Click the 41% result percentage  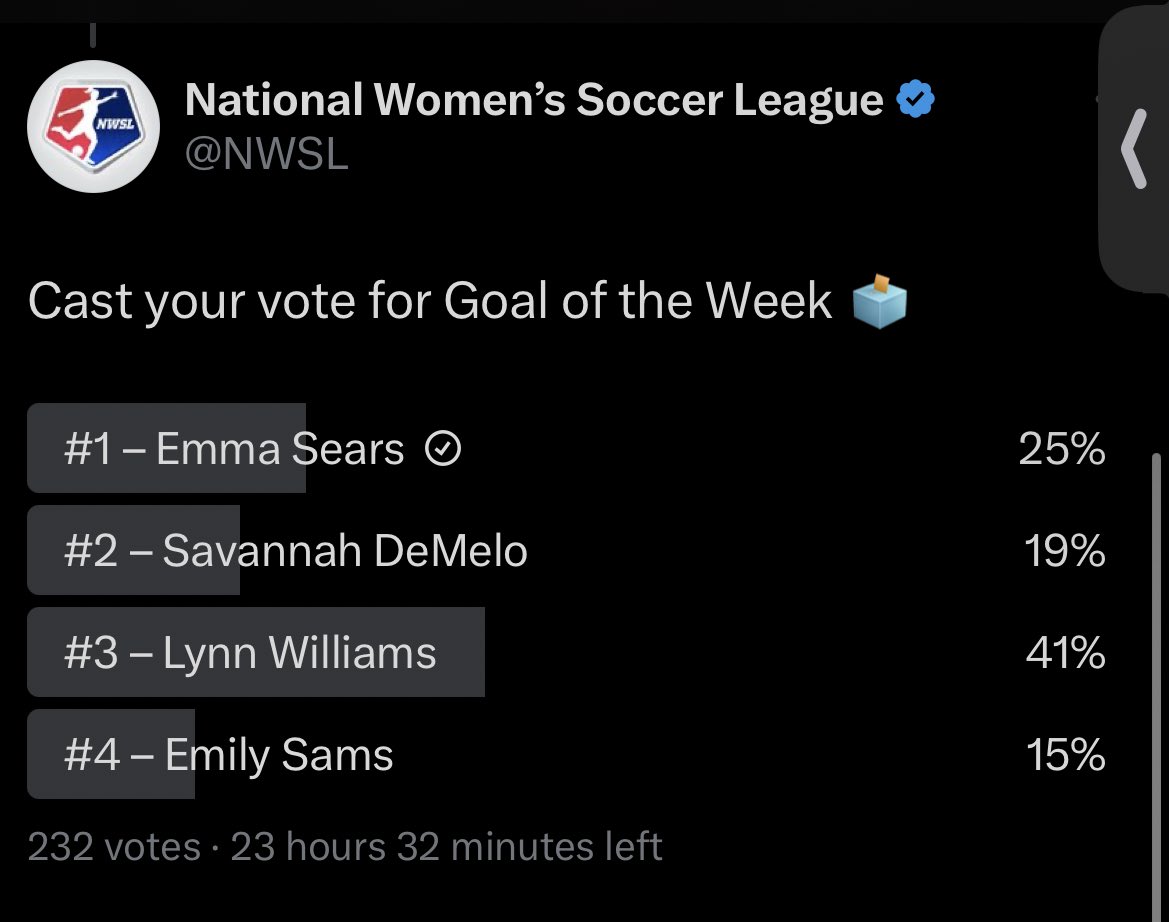(1065, 653)
